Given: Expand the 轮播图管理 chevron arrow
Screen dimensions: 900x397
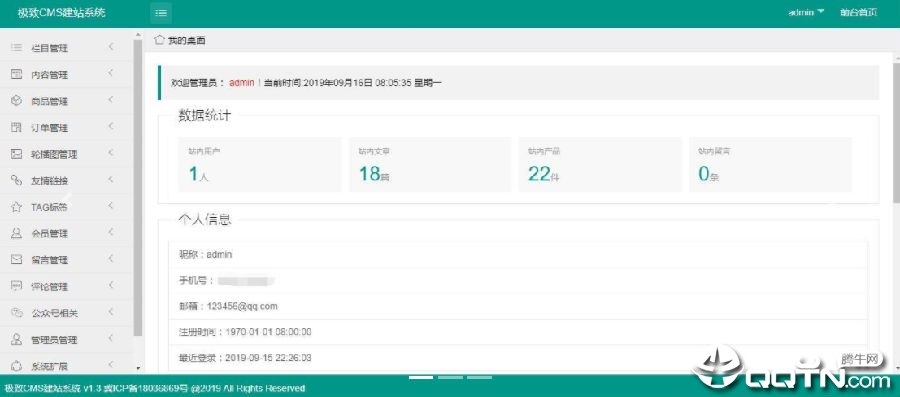Looking at the screenshot, I should click(110, 153).
